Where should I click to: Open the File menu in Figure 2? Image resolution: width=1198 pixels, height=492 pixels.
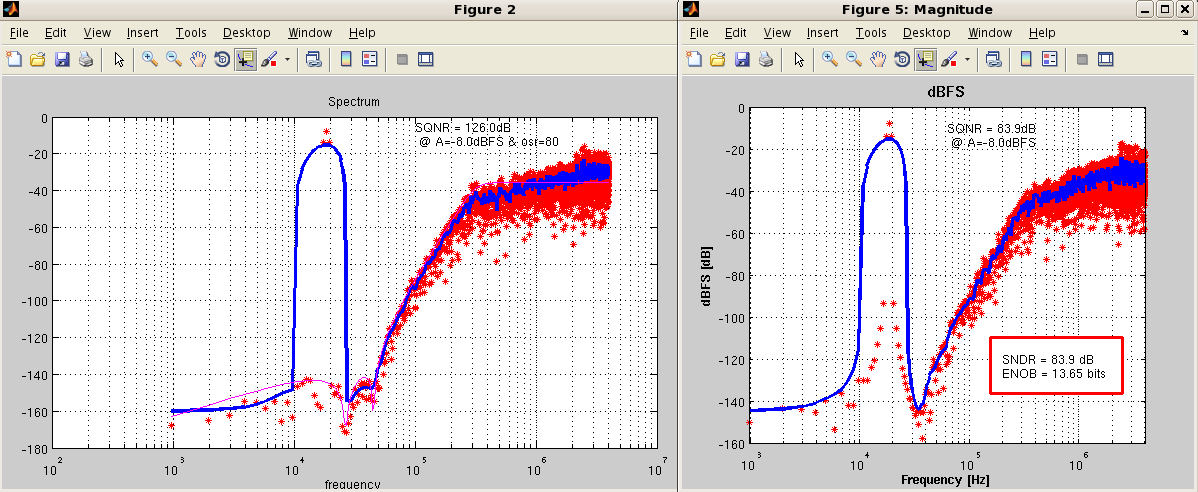coord(19,33)
